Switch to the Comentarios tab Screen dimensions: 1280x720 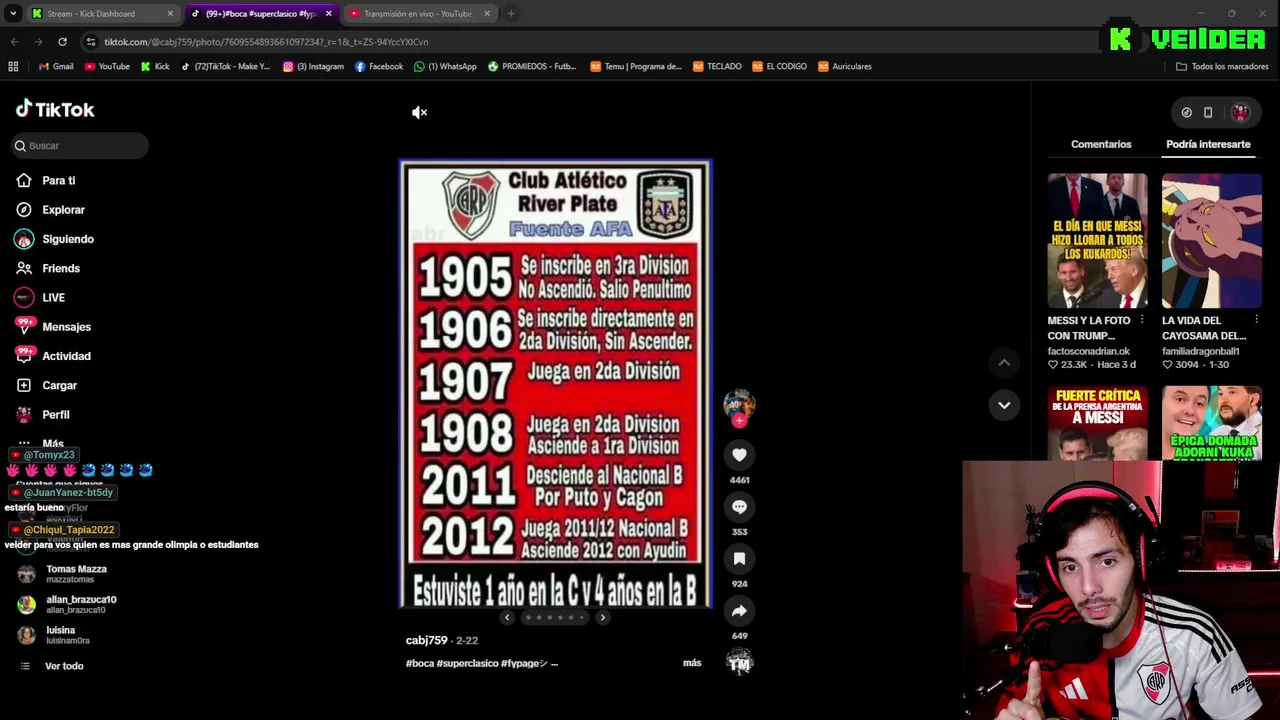1101,144
